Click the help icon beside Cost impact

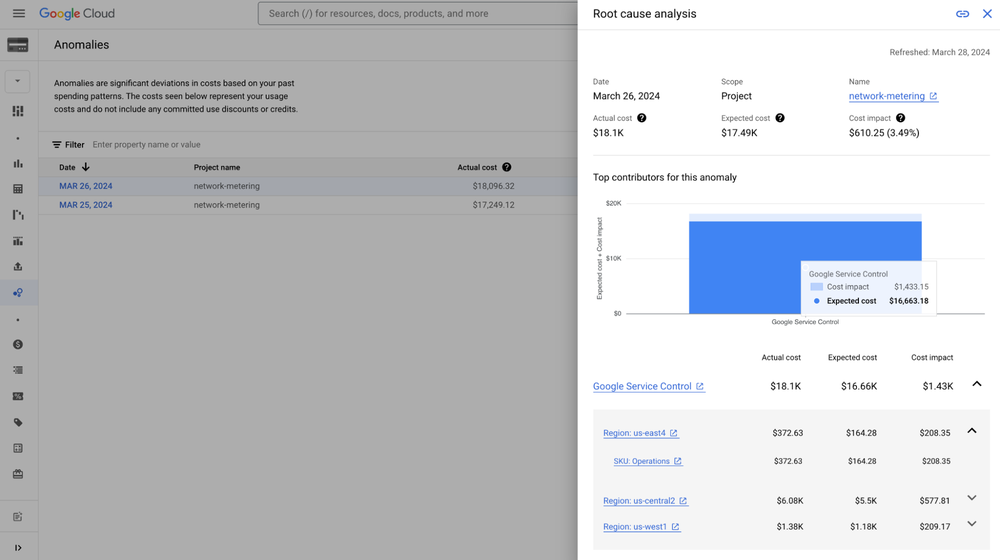[x=901, y=118]
